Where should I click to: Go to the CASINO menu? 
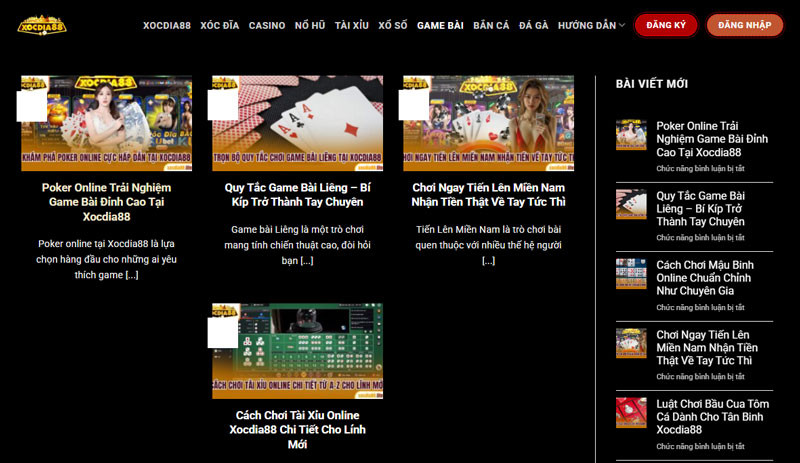tap(267, 26)
